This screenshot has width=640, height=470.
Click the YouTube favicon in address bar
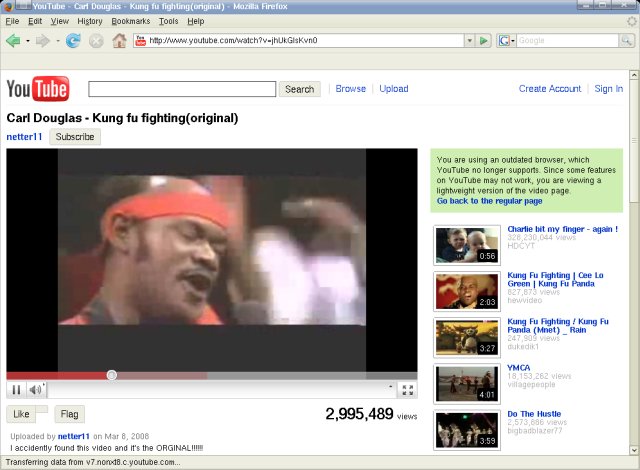pyautogui.click(x=141, y=40)
